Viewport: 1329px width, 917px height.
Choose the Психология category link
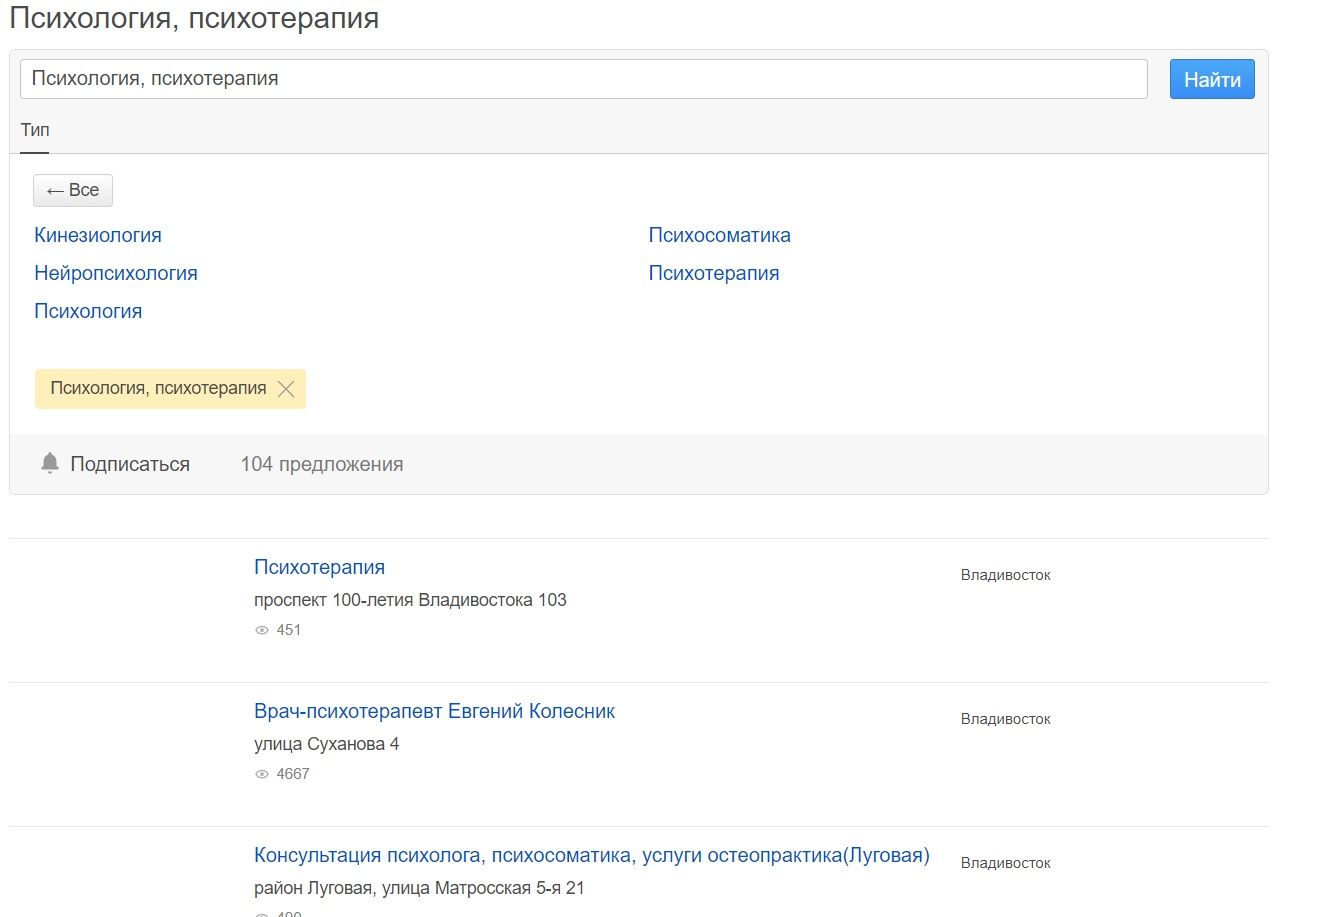tap(88, 311)
